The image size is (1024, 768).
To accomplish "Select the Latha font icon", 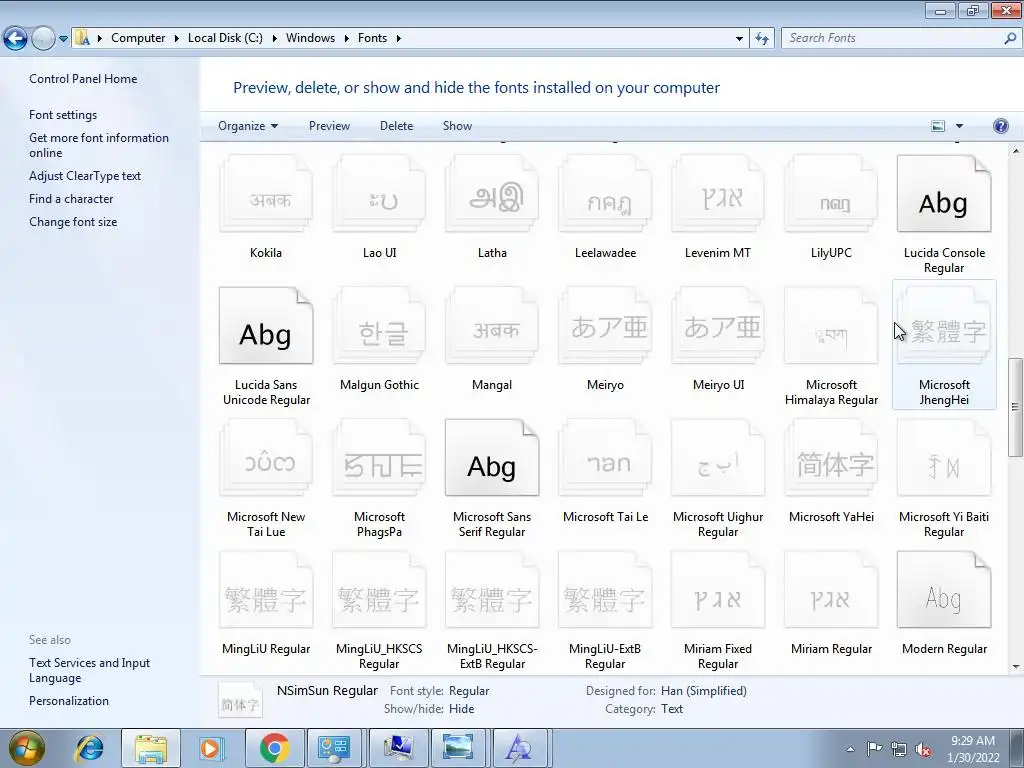I will coord(492,194).
